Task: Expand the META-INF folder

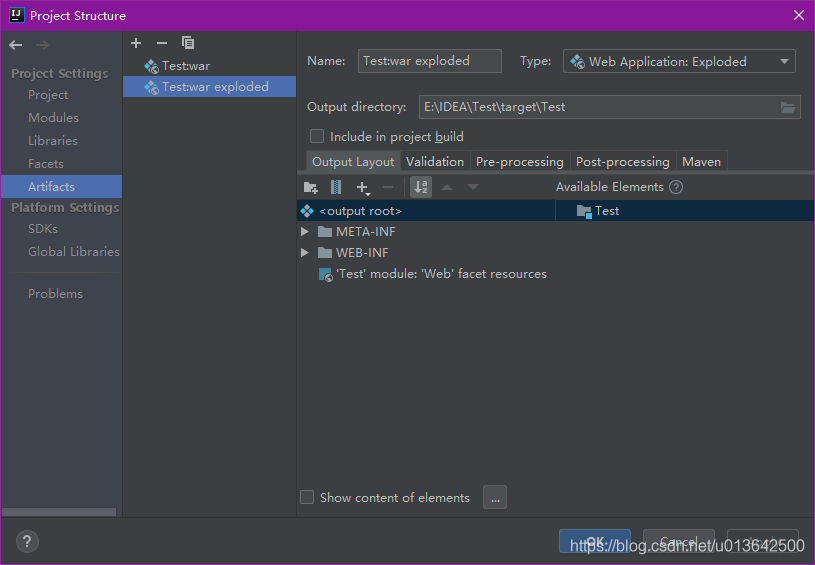Action: (305, 232)
